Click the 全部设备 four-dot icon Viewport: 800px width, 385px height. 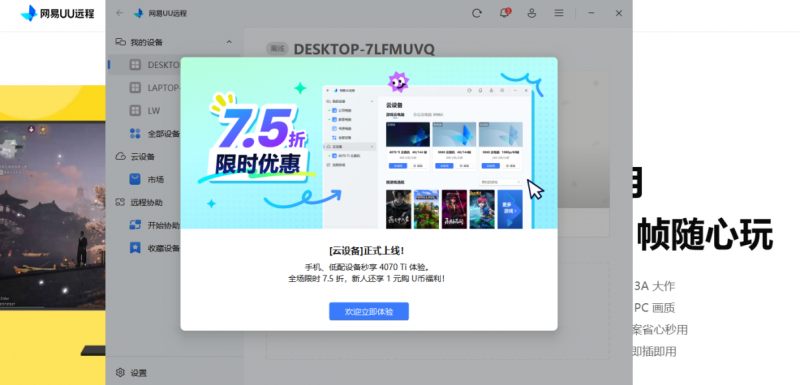click(135, 134)
